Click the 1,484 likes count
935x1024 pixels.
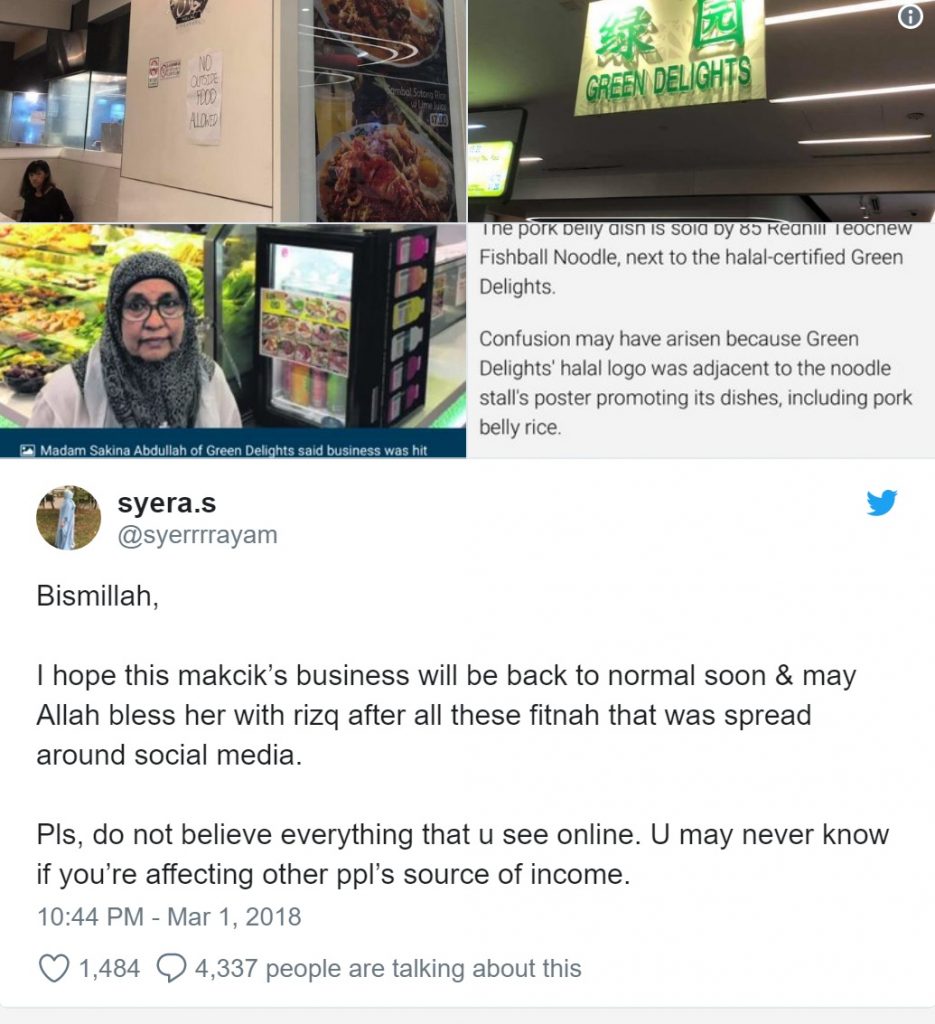(109, 968)
